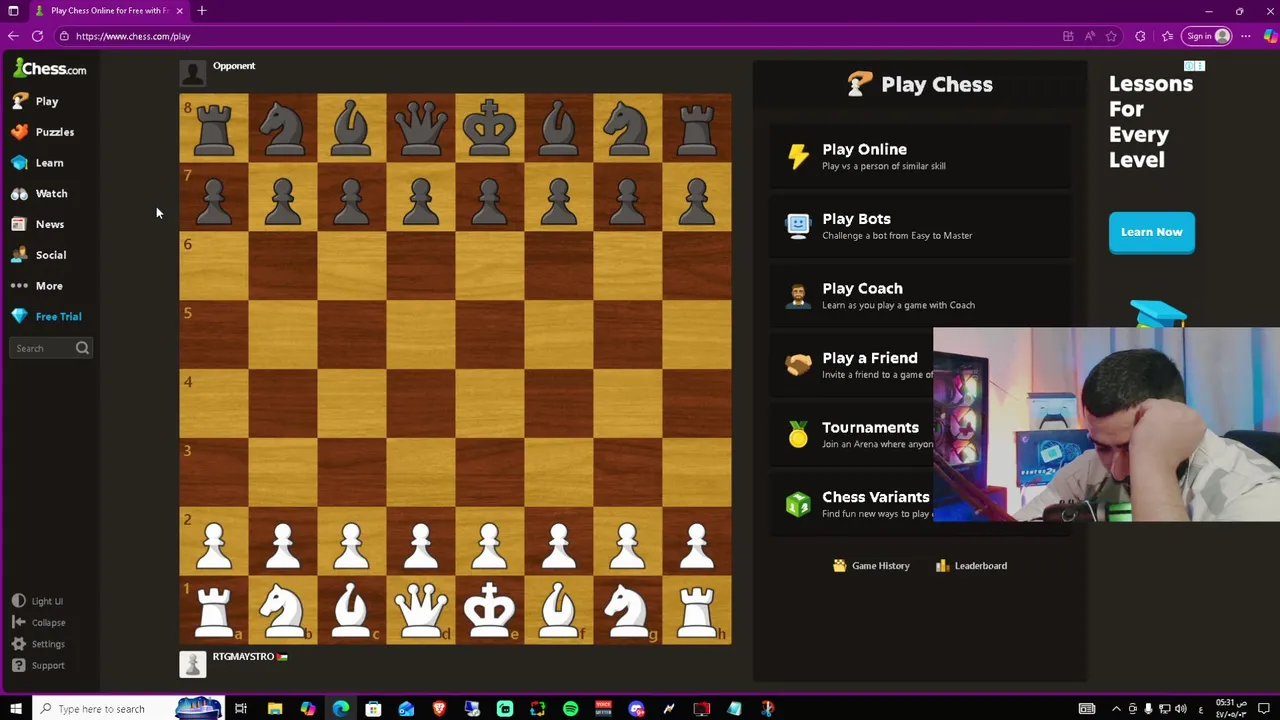Open Puzzles from the sidebar
This screenshot has width=1280, height=720.
point(43,132)
